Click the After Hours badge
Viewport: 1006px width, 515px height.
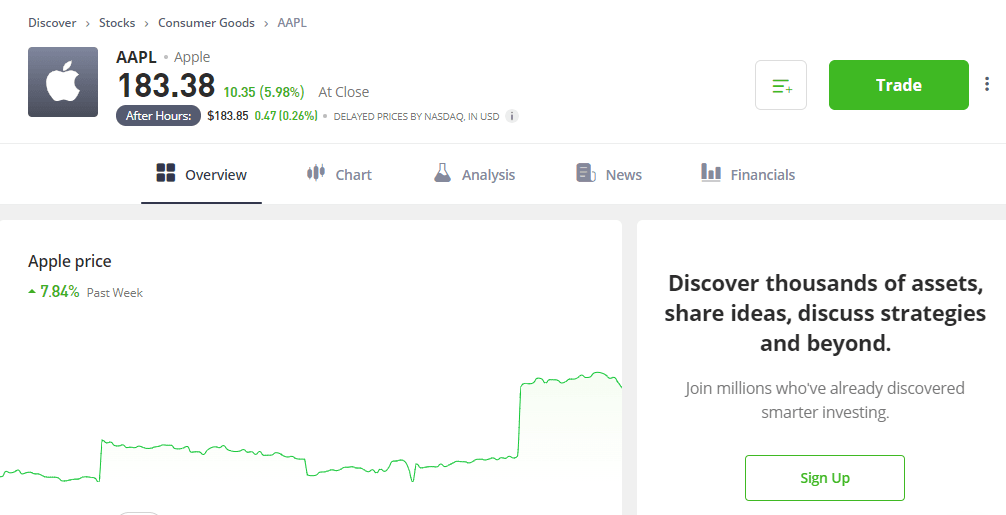tap(158, 116)
